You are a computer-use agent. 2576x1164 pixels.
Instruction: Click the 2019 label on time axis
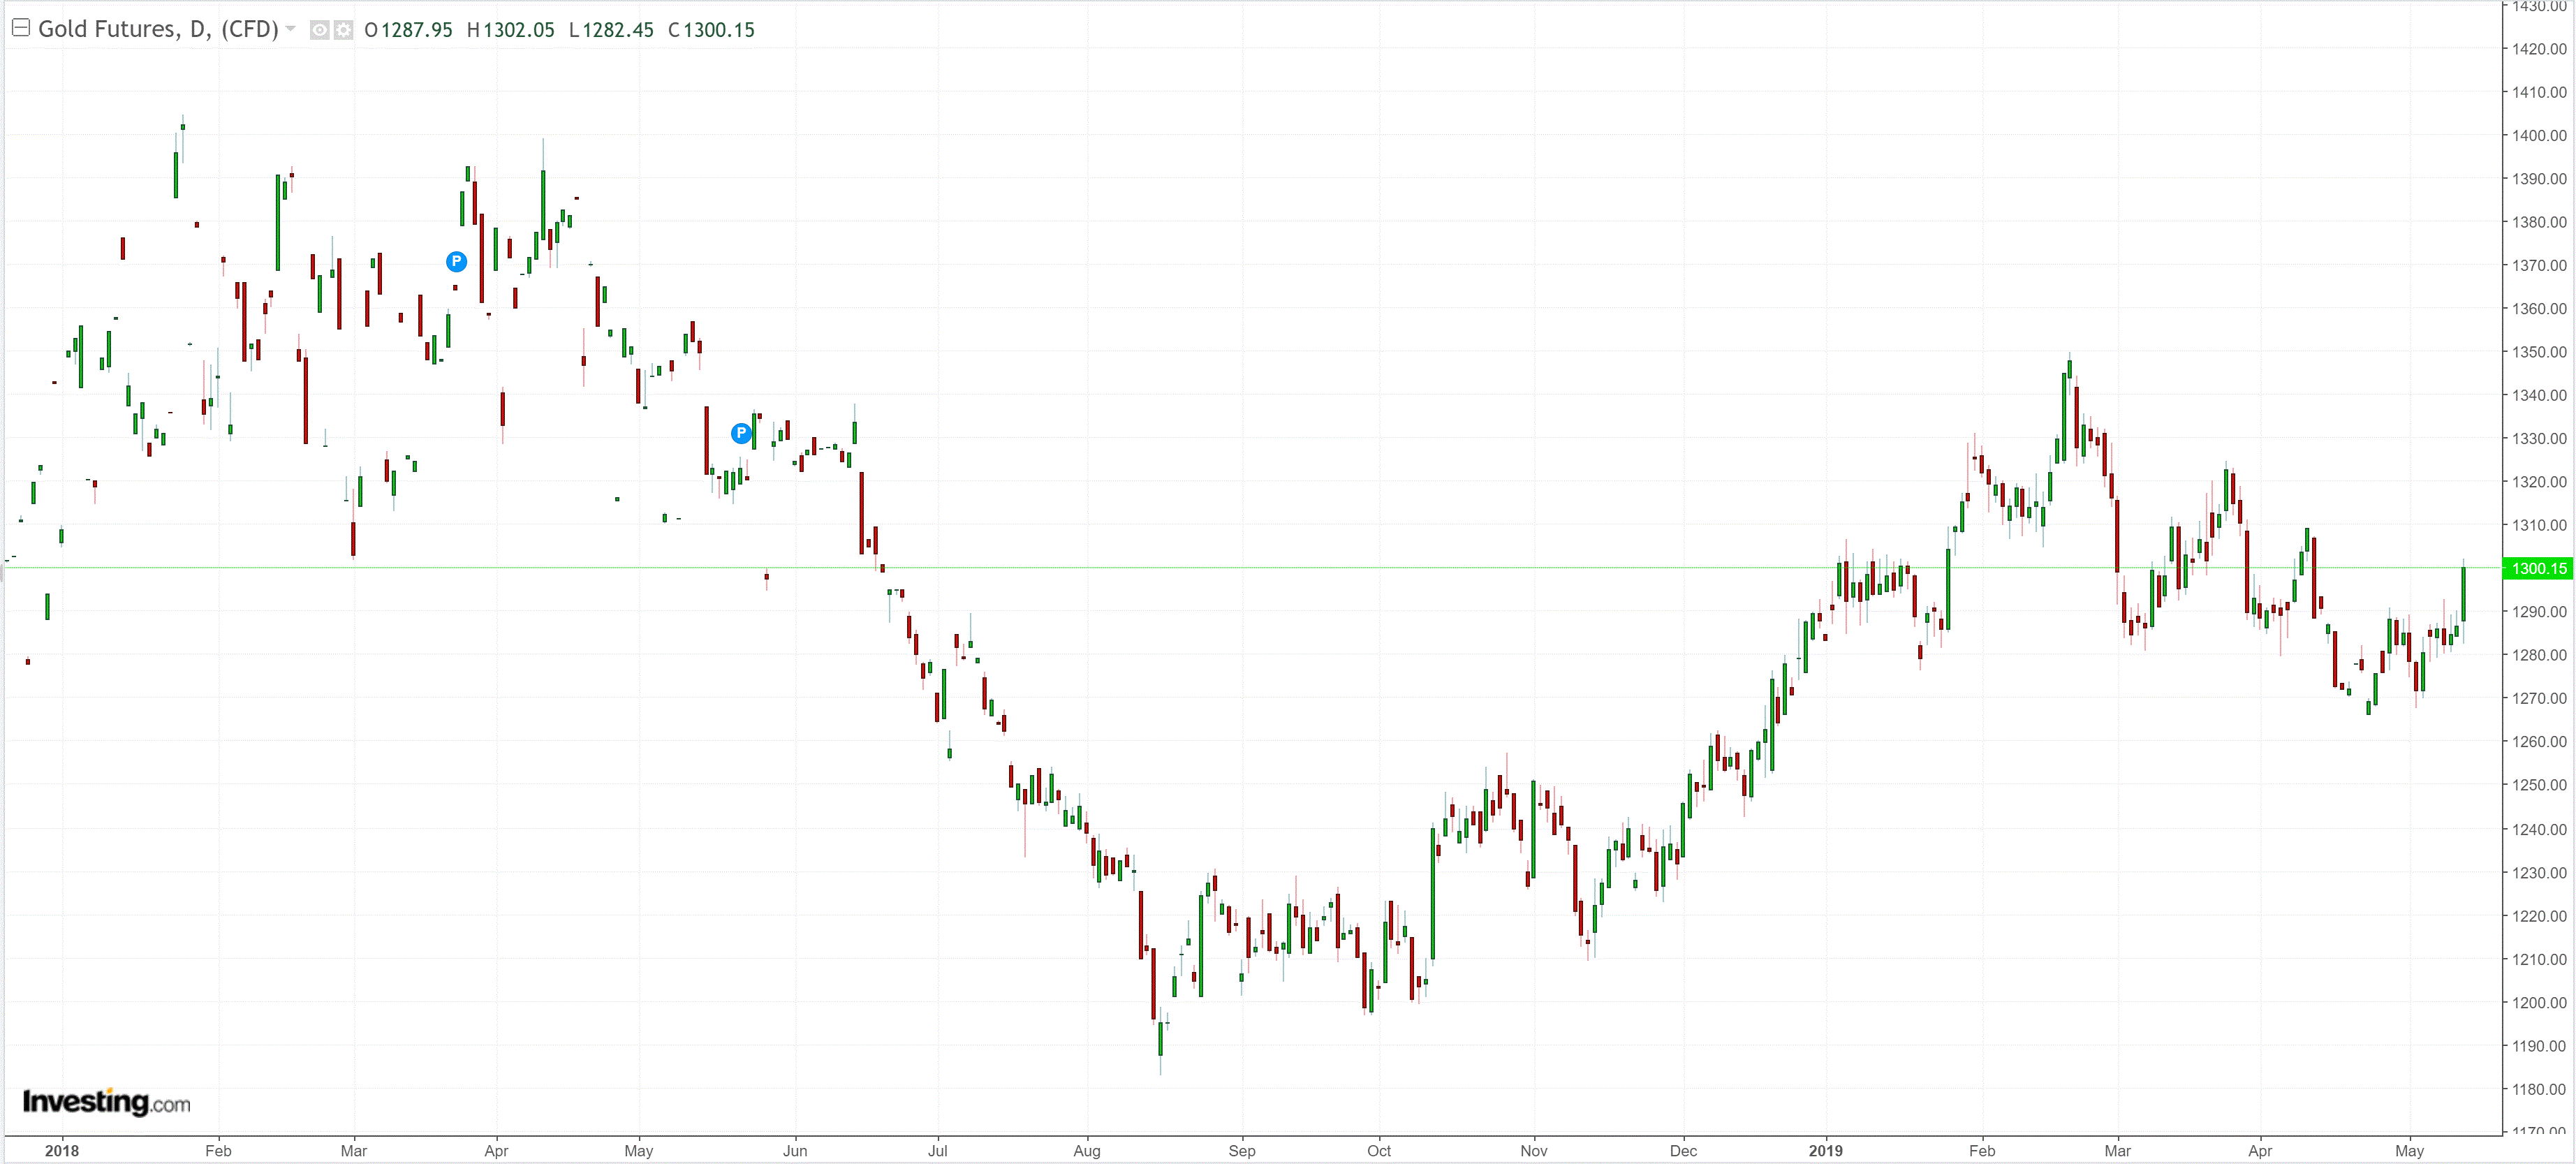[1825, 1150]
